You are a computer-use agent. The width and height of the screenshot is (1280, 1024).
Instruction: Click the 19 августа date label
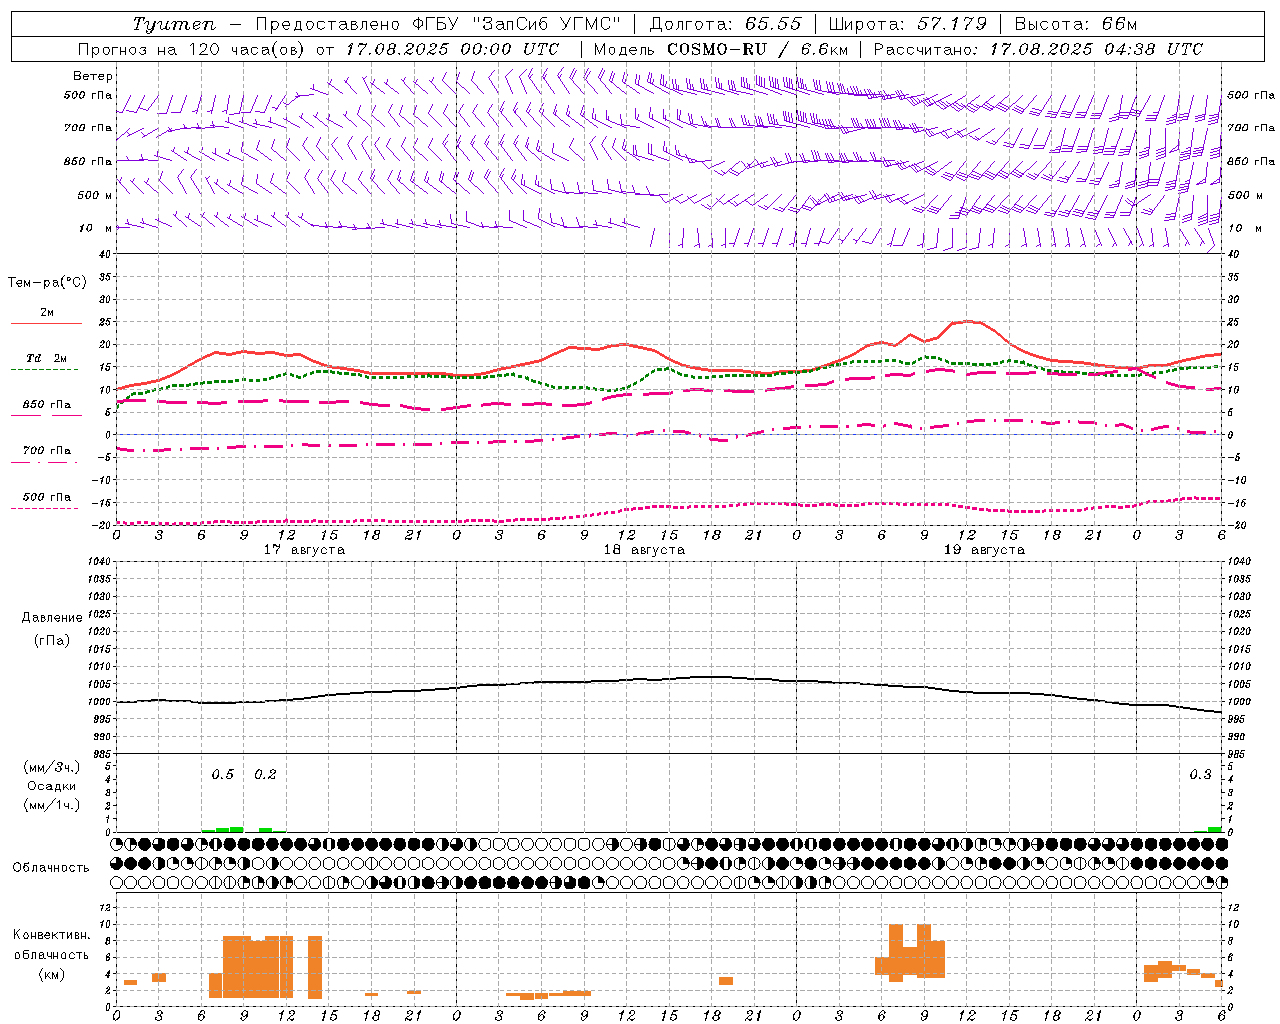coord(984,550)
